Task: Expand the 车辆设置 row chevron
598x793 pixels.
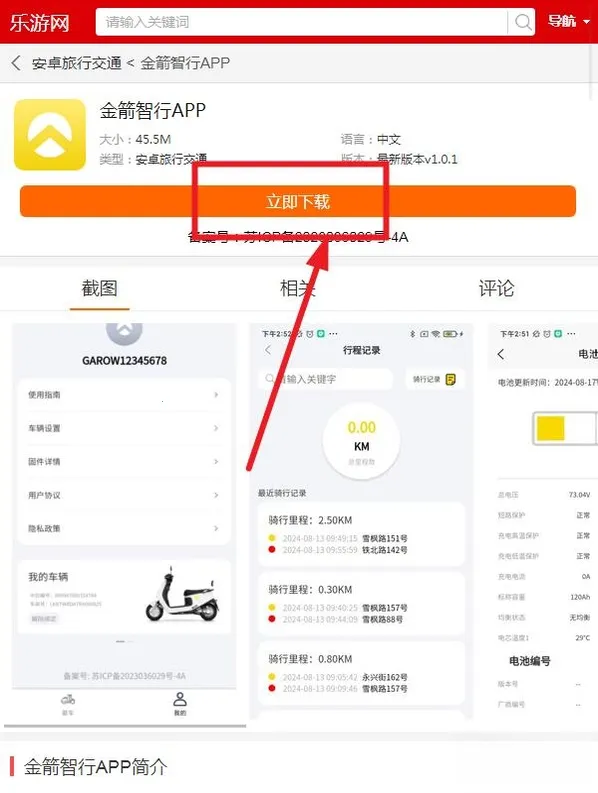Action: point(216,428)
